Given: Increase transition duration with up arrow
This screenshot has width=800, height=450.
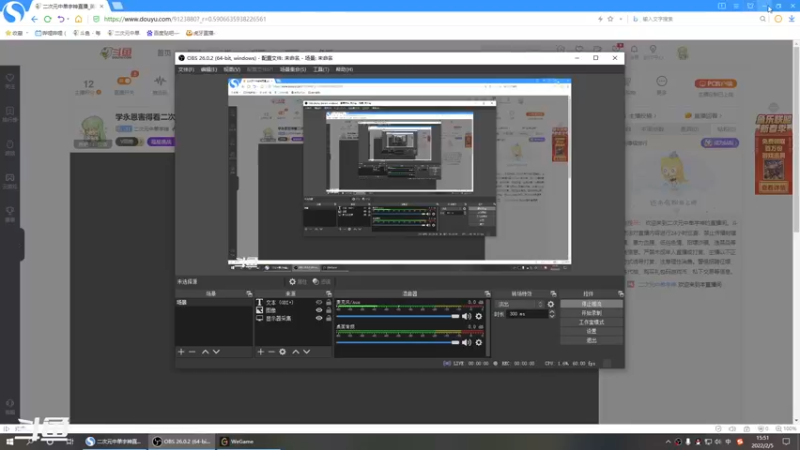Looking at the screenshot, I should pos(552,312).
